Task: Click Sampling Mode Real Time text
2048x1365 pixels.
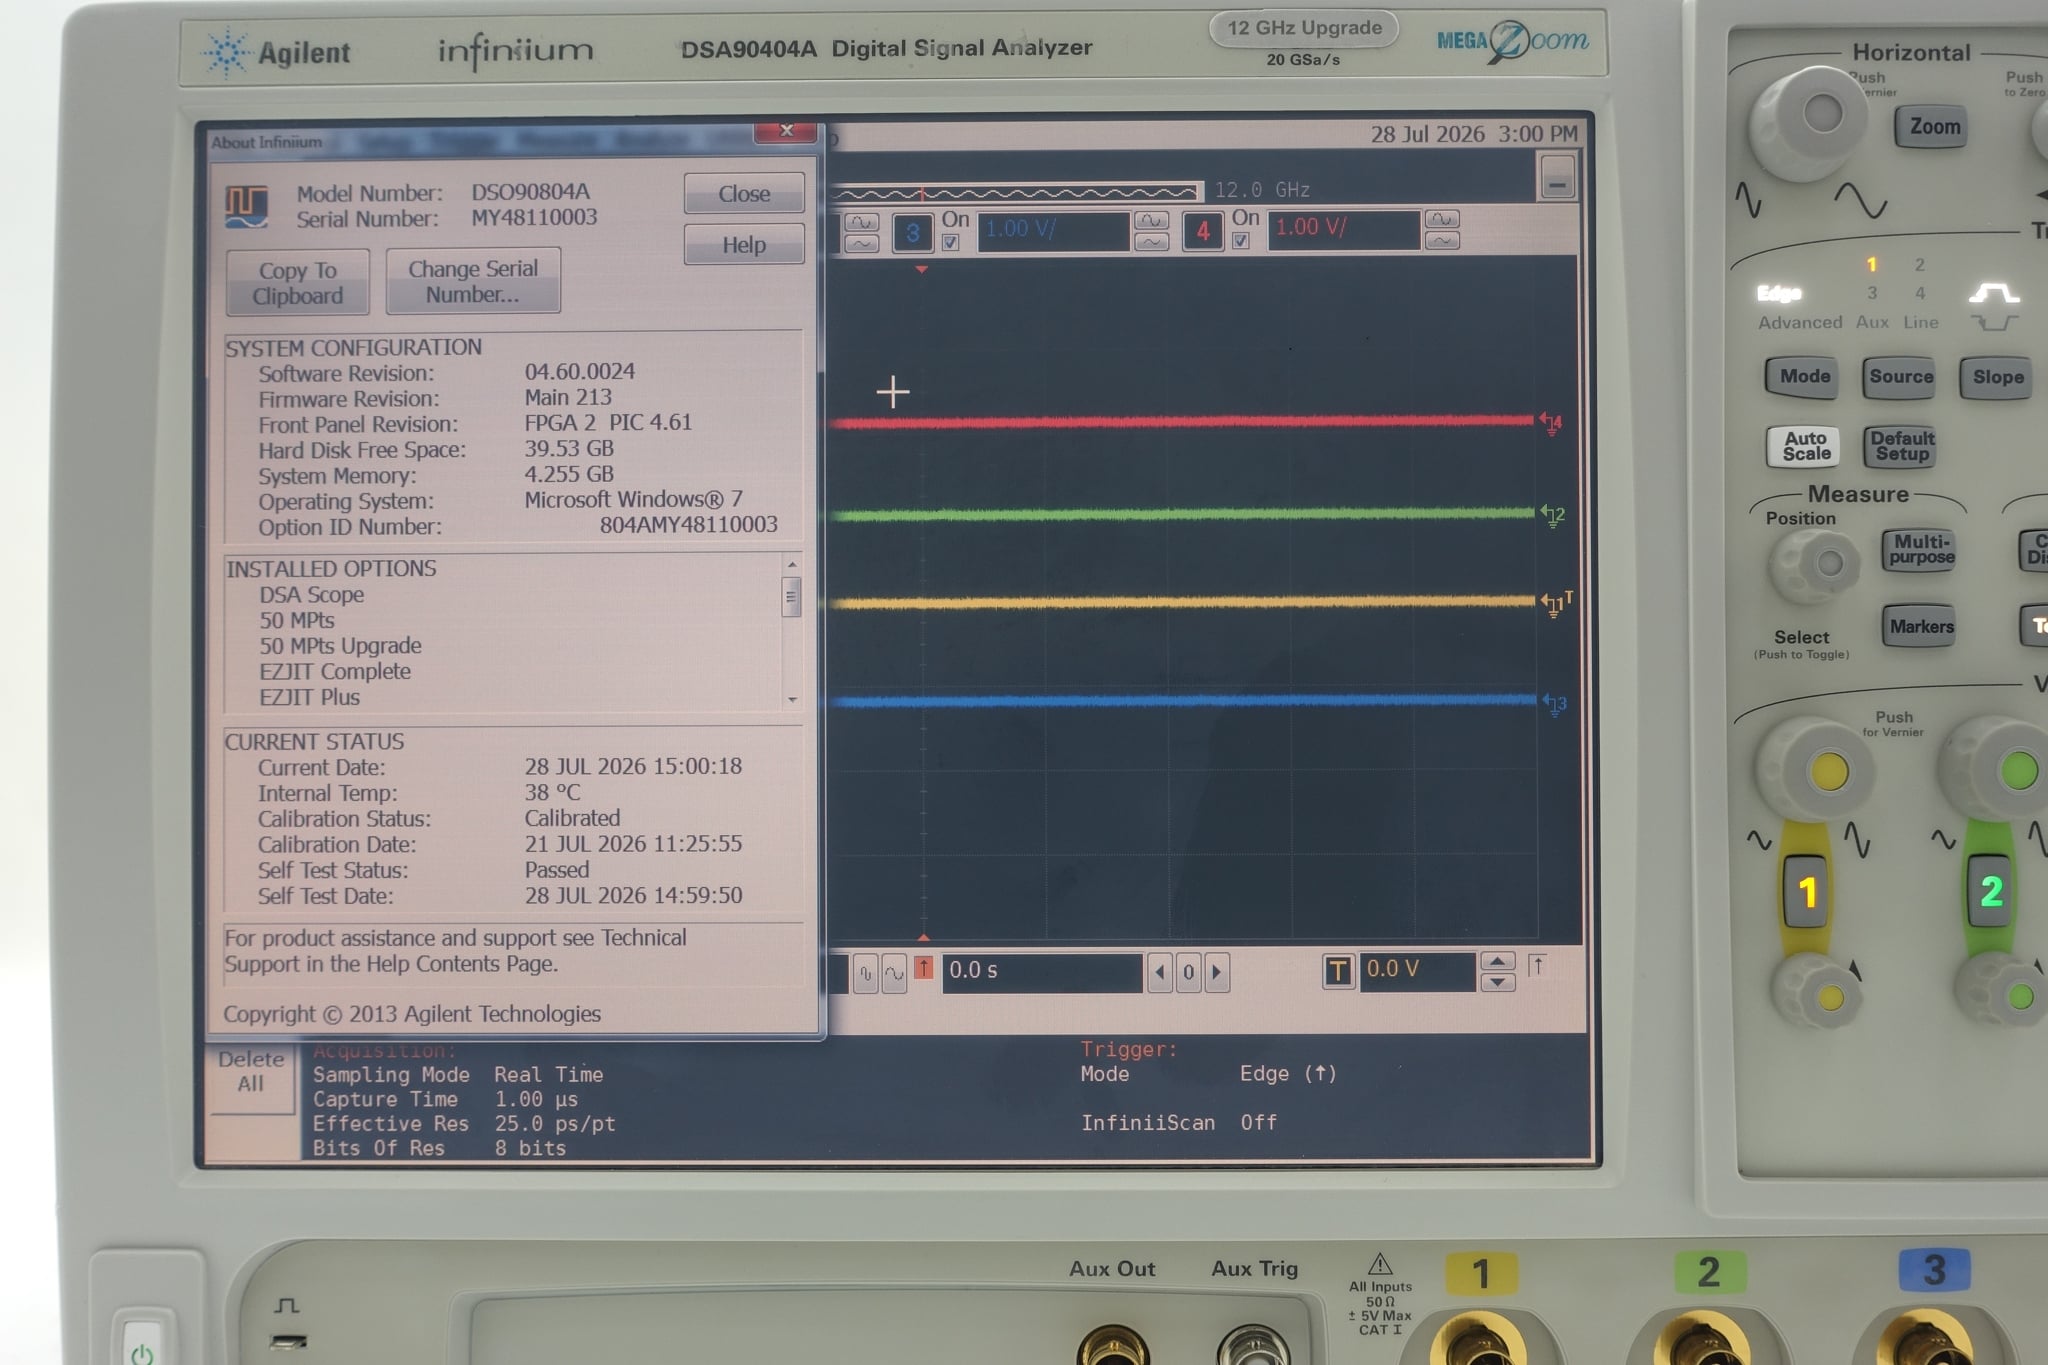Action: tap(458, 1075)
